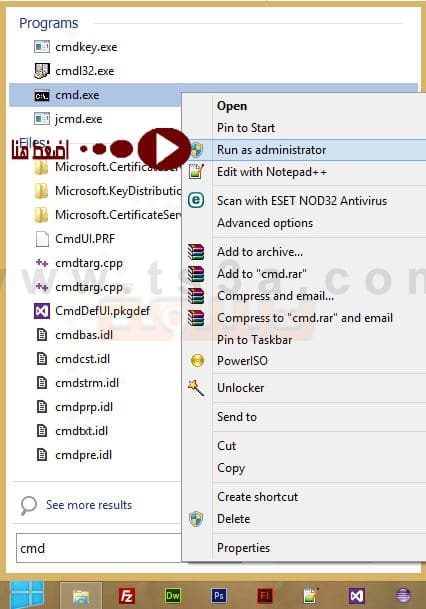Click the search box containing cmd

[99, 548]
